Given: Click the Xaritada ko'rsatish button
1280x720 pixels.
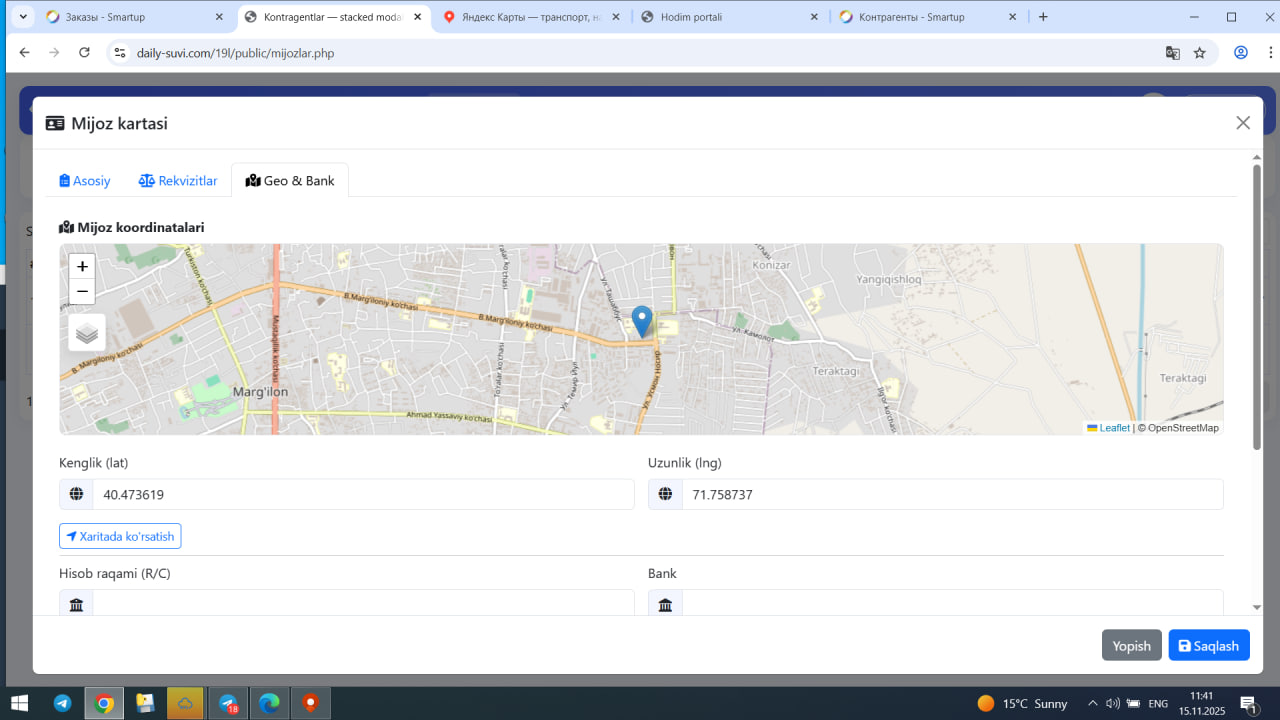Looking at the screenshot, I should pos(120,537).
